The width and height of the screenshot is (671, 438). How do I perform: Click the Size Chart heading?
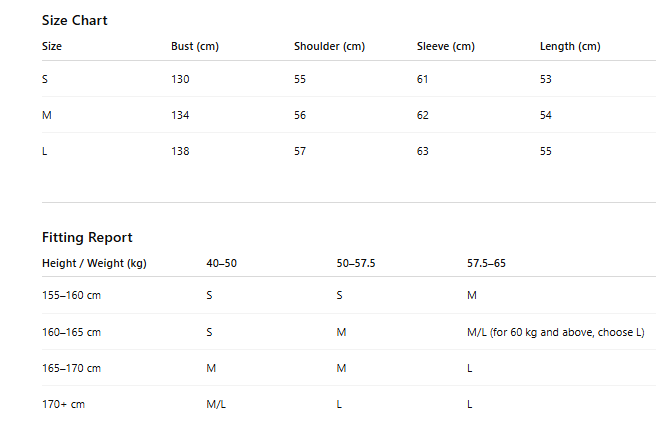point(74,21)
